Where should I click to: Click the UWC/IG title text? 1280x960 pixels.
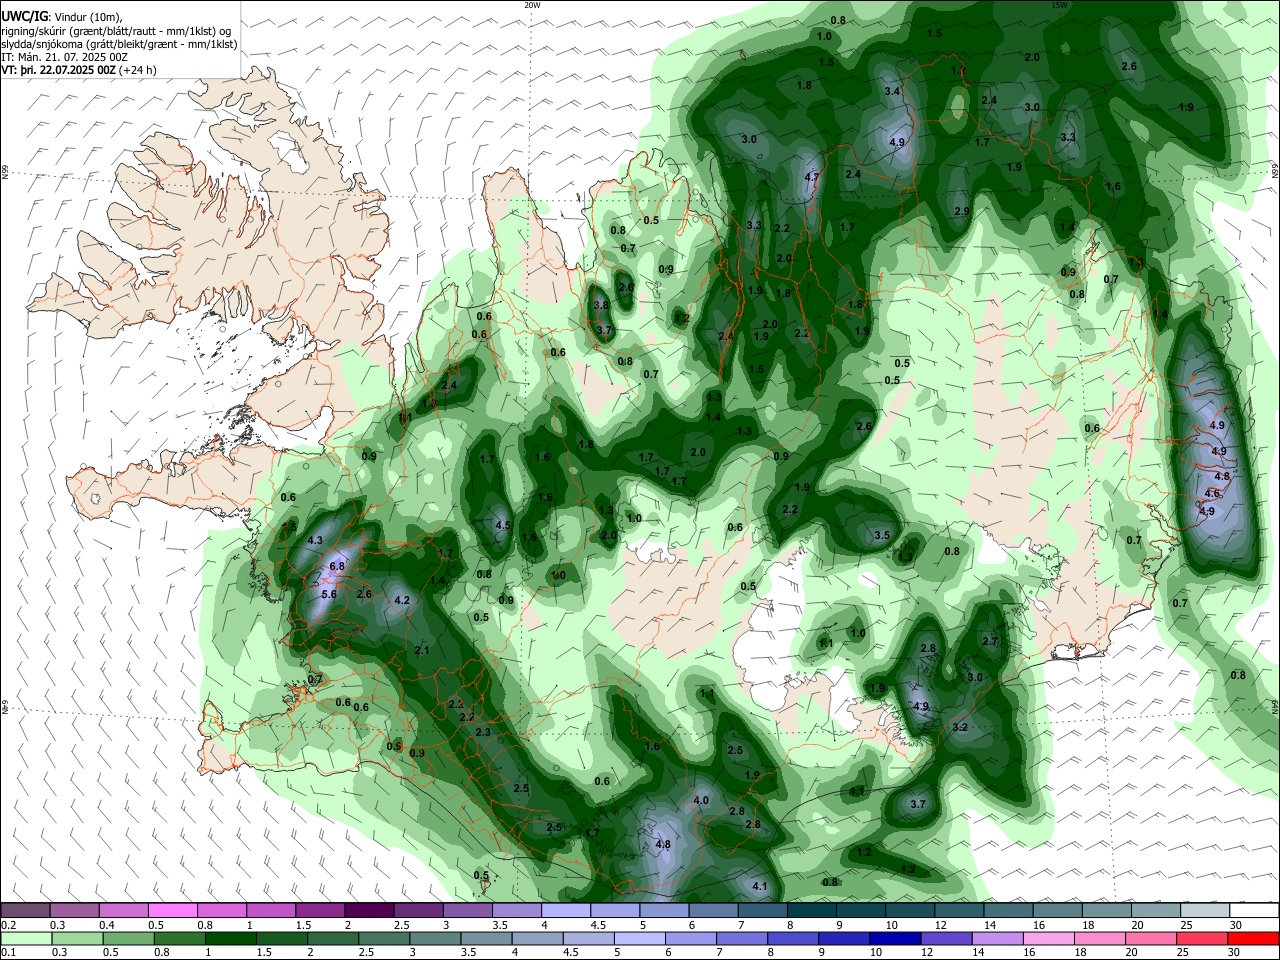coord(25,16)
